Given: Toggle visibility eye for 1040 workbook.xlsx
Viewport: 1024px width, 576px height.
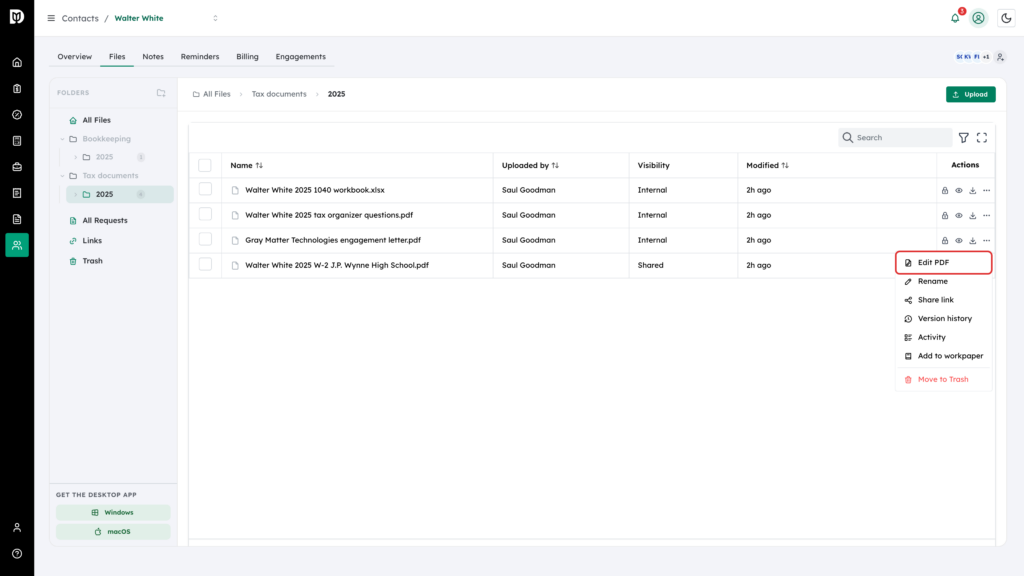Looking at the screenshot, I should (x=959, y=191).
